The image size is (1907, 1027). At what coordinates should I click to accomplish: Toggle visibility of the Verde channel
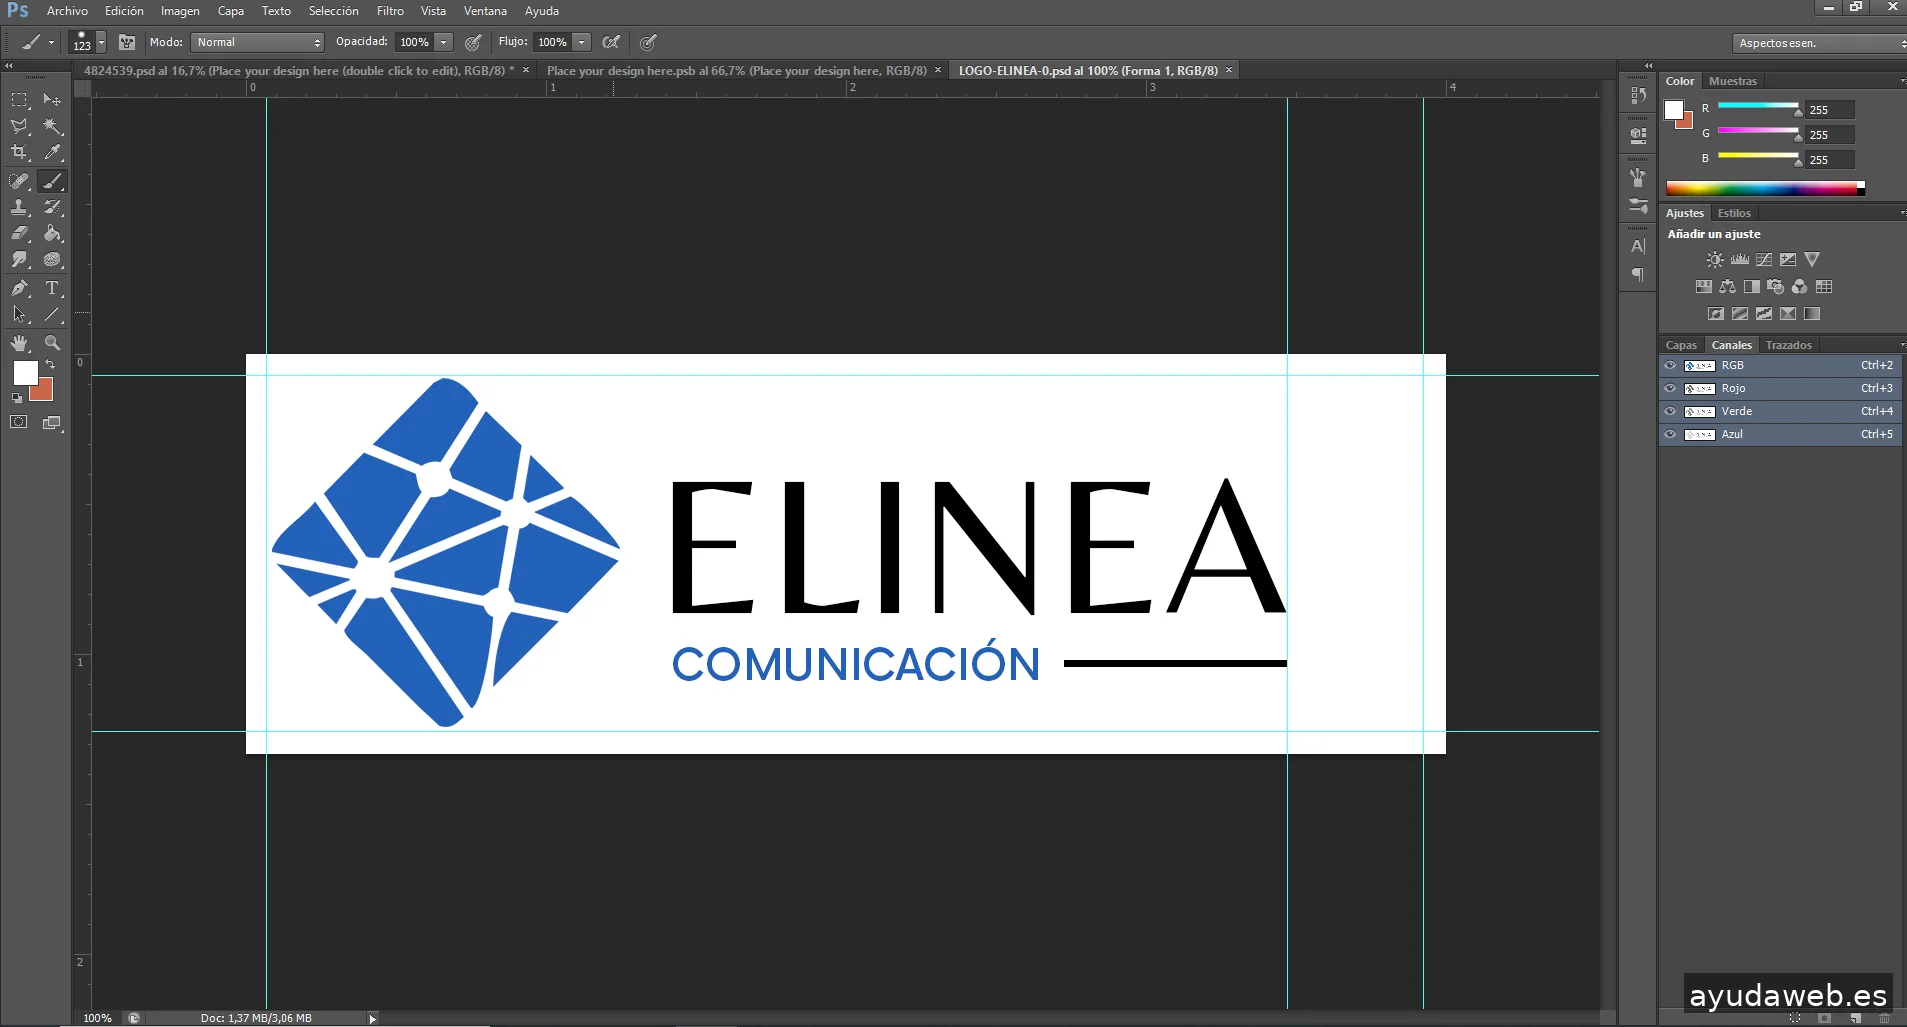coord(1670,411)
